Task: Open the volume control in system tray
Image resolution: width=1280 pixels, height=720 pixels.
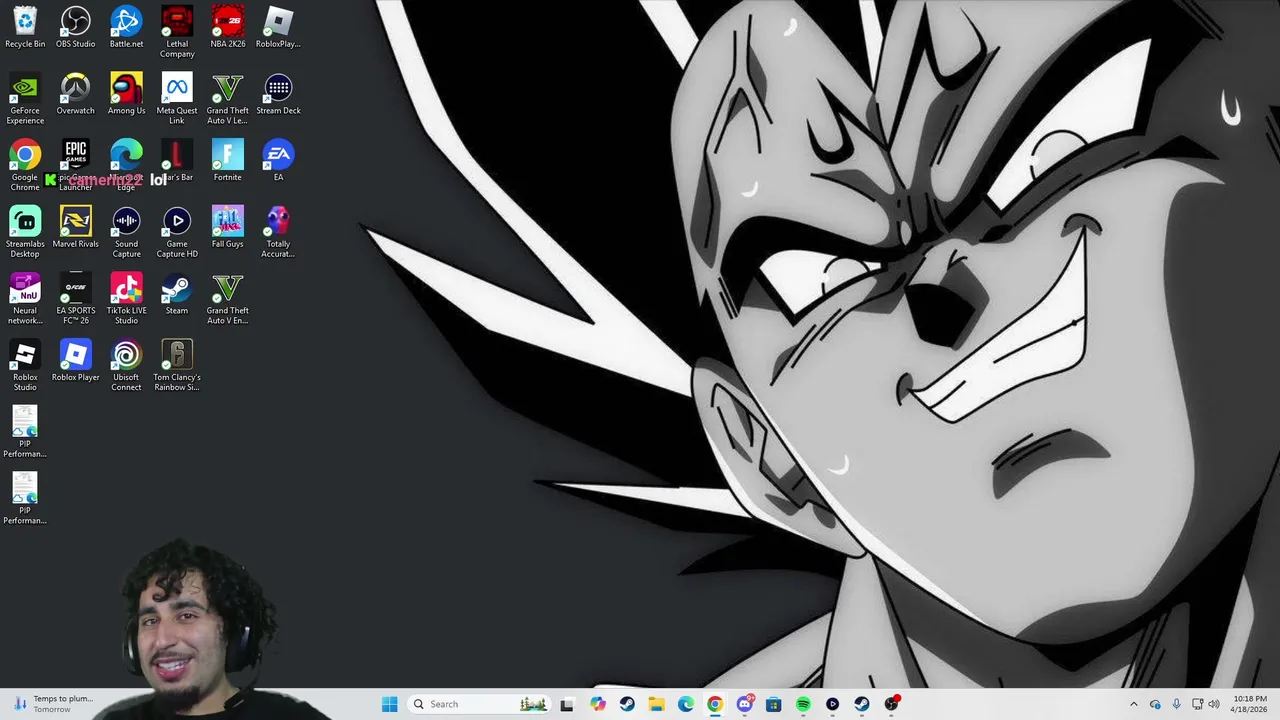Action: (1214, 704)
